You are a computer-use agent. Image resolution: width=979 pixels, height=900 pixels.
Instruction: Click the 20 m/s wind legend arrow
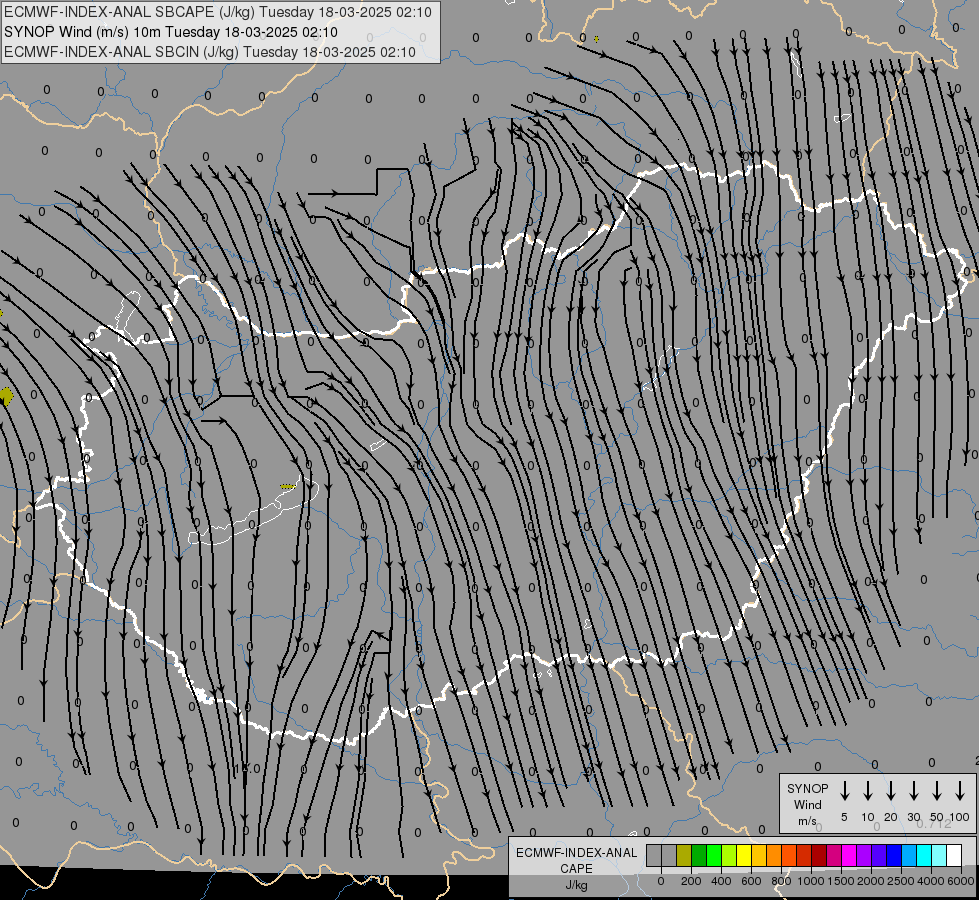890,791
